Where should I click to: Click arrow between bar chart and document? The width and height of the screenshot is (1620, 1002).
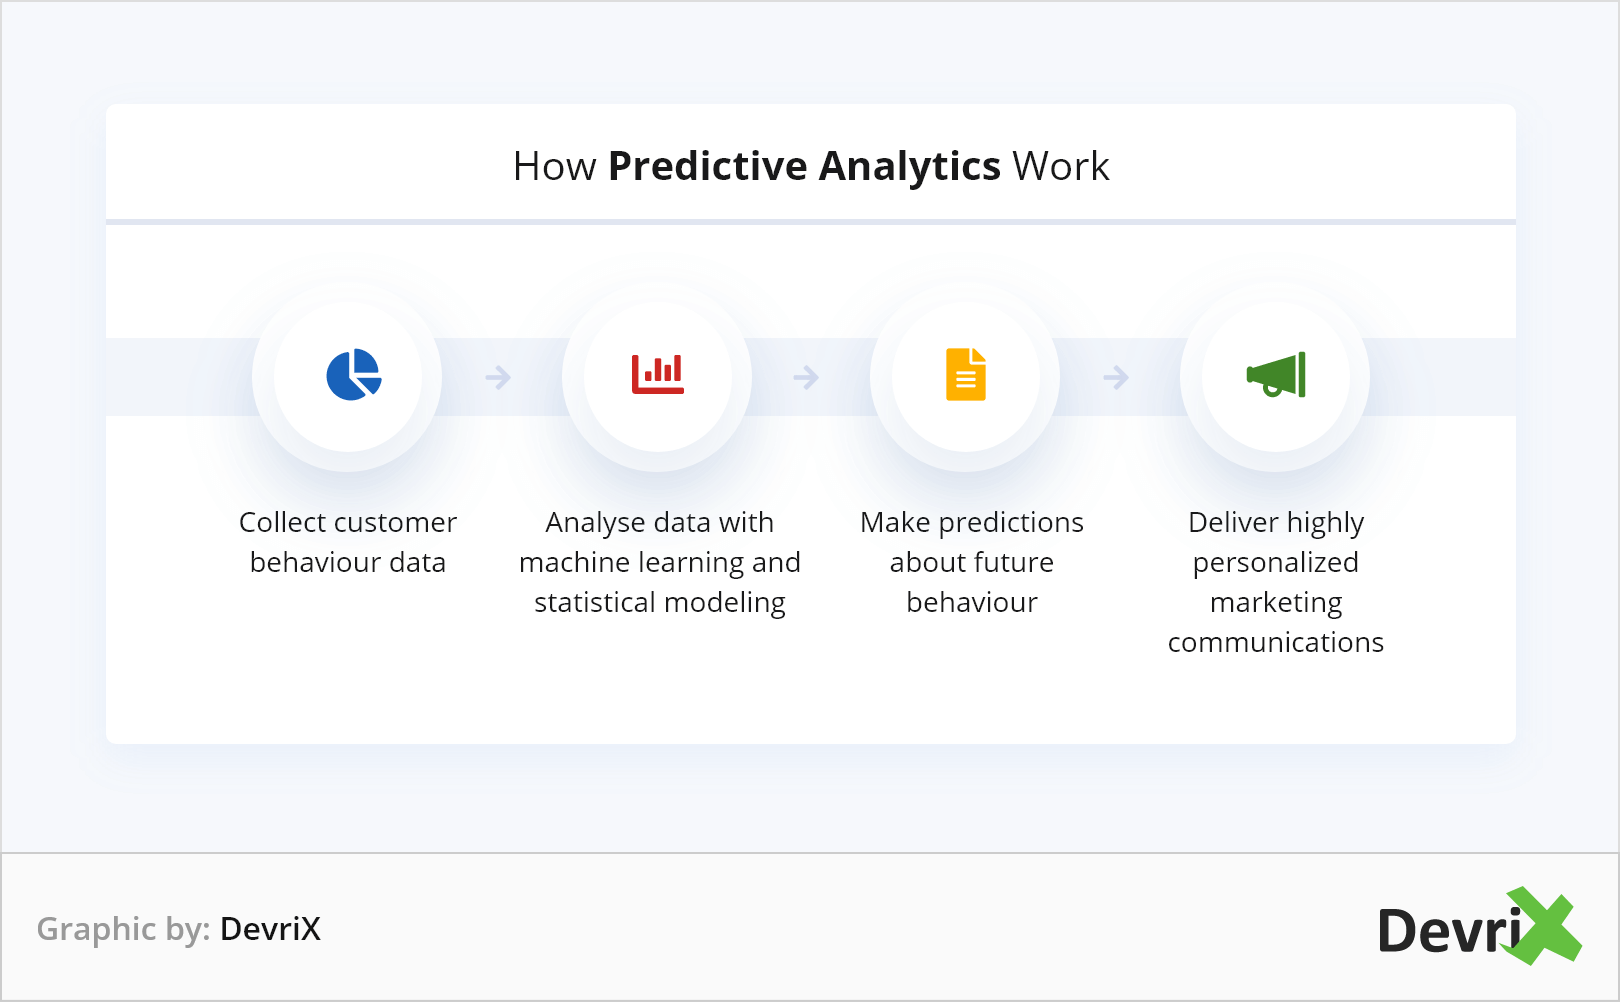pos(806,377)
